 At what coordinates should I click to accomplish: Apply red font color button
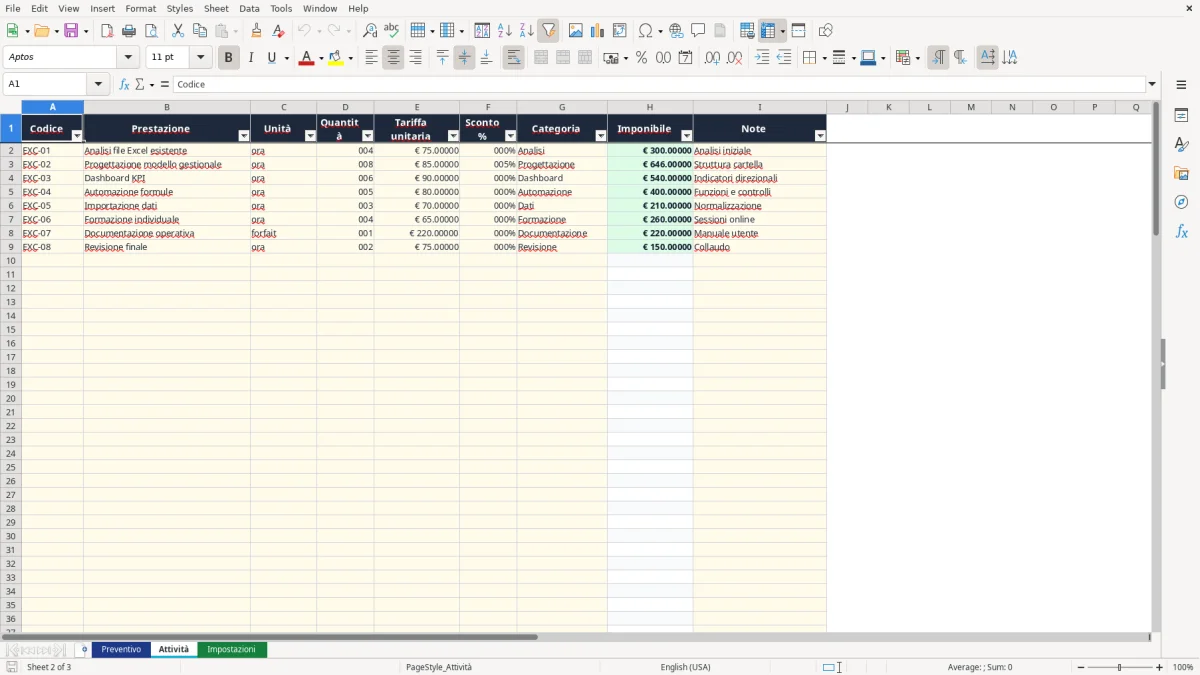click(x=307, y=58)
